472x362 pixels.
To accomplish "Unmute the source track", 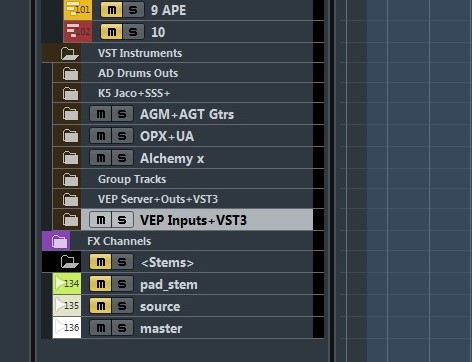I will [x=101, y=306].
